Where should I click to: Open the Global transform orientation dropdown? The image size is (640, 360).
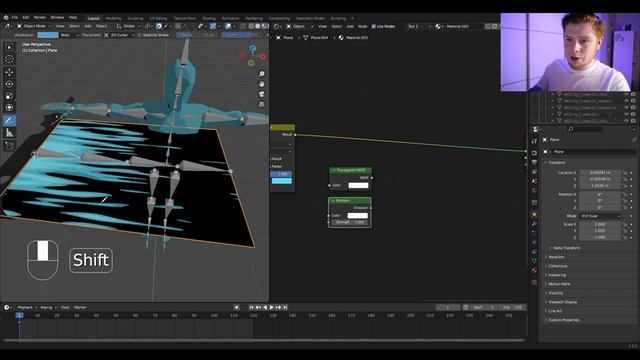[129, 26]
